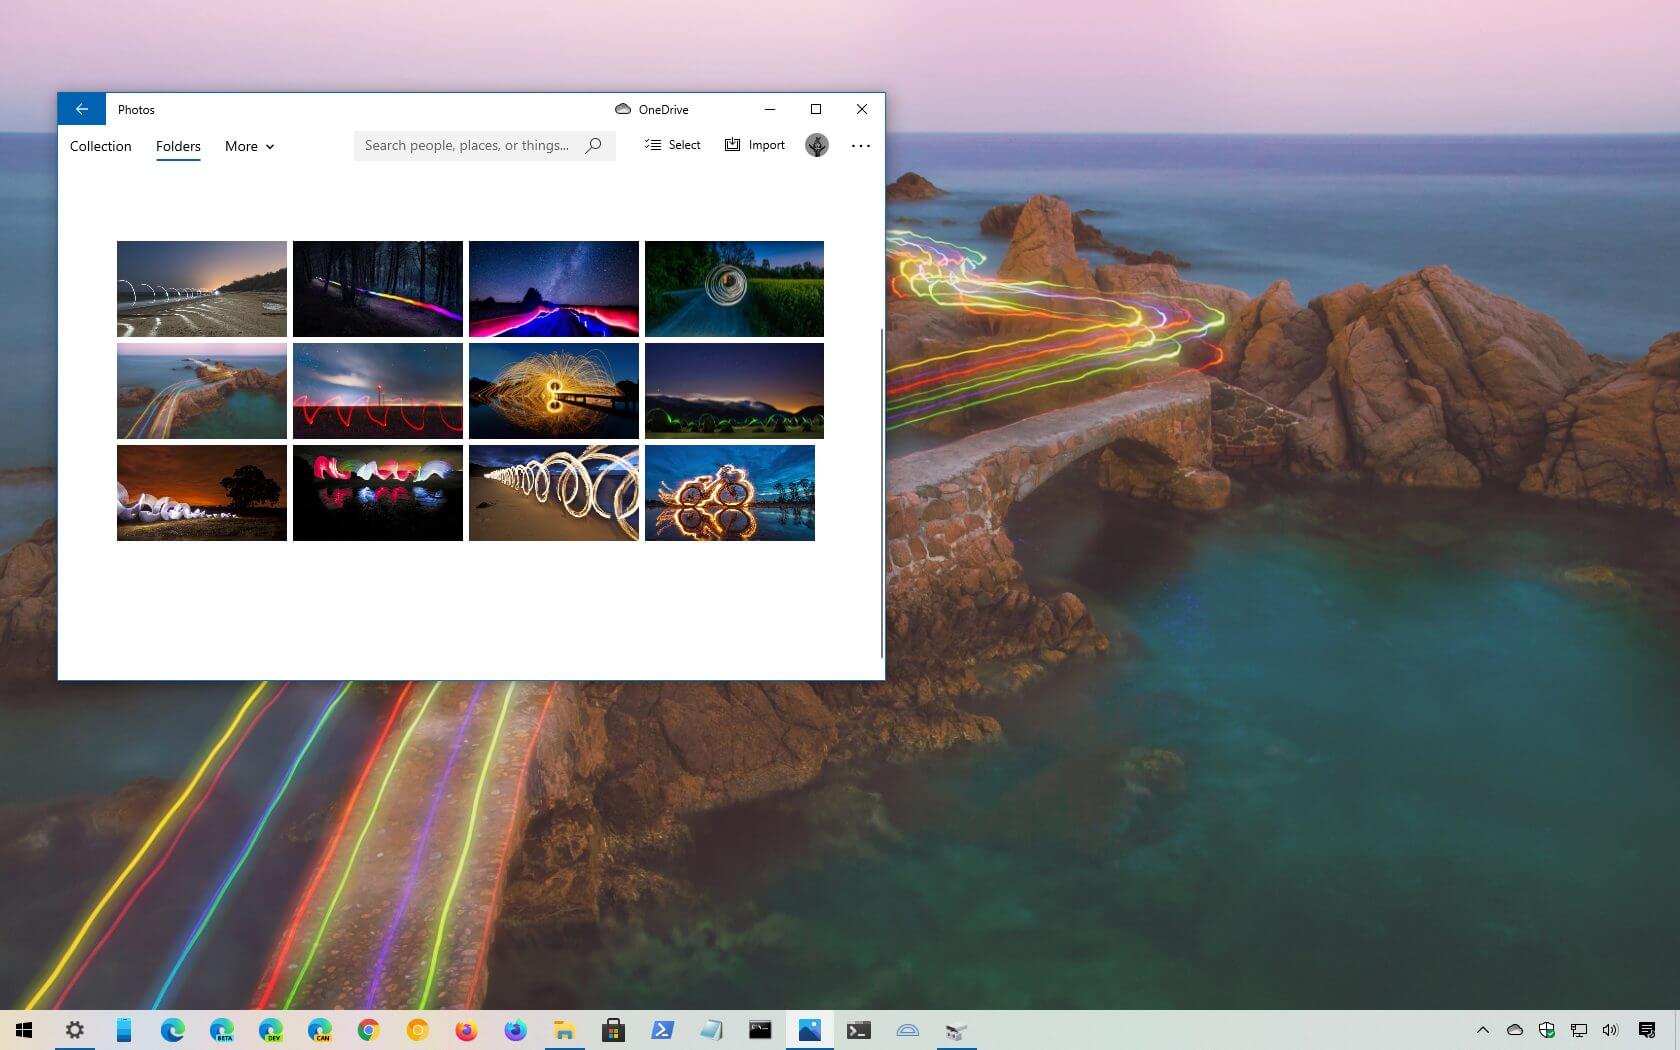Image resolution: width=1680 pixels, height=1050 pixels.
Task: Click the Import icon
Action: pyautogui.click(x=732, y=145)
